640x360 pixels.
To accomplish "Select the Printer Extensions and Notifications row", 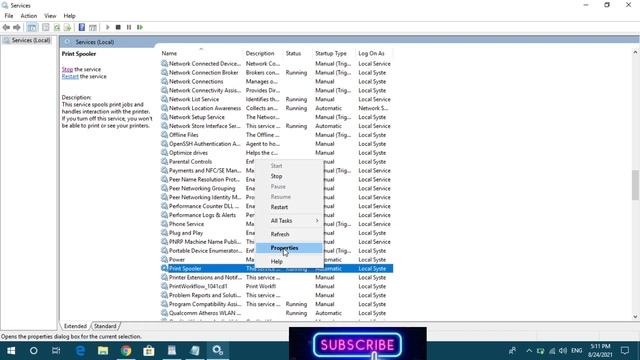I will (x=276, y=278).
